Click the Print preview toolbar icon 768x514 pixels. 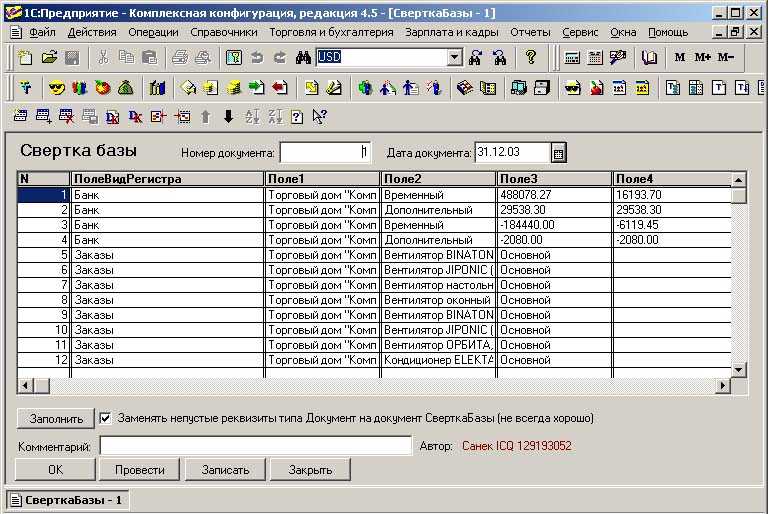point(203,58)
